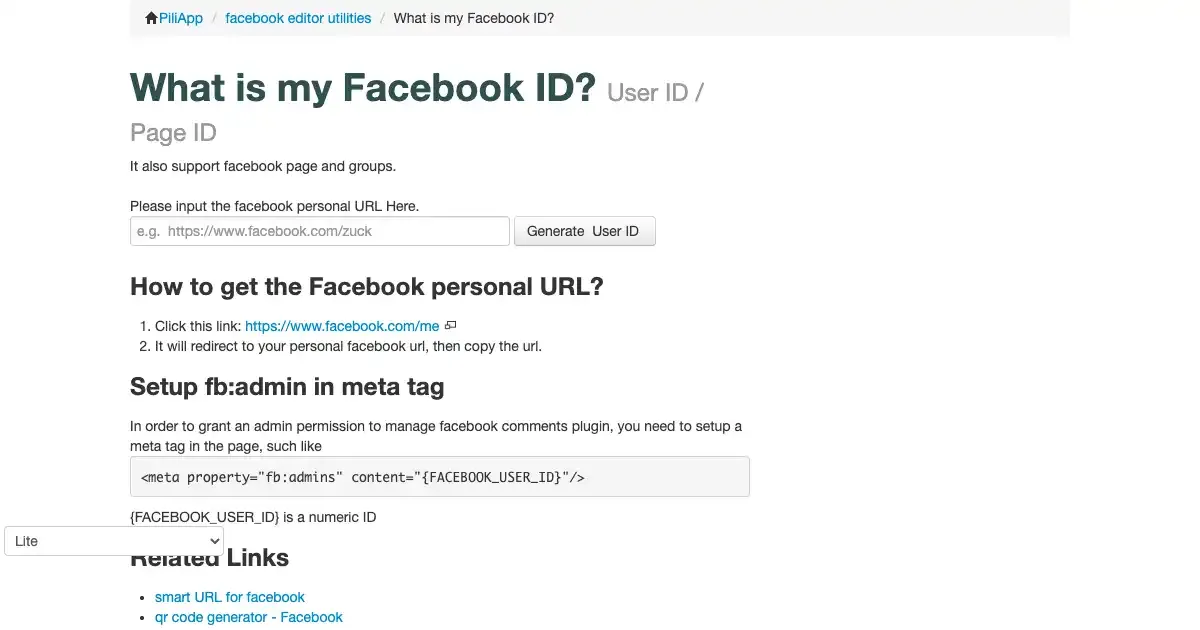This screenshot has height=630, width=1200.
Task: Open the https://www.facebook.com/me link
Action: (x=342, y=326)
